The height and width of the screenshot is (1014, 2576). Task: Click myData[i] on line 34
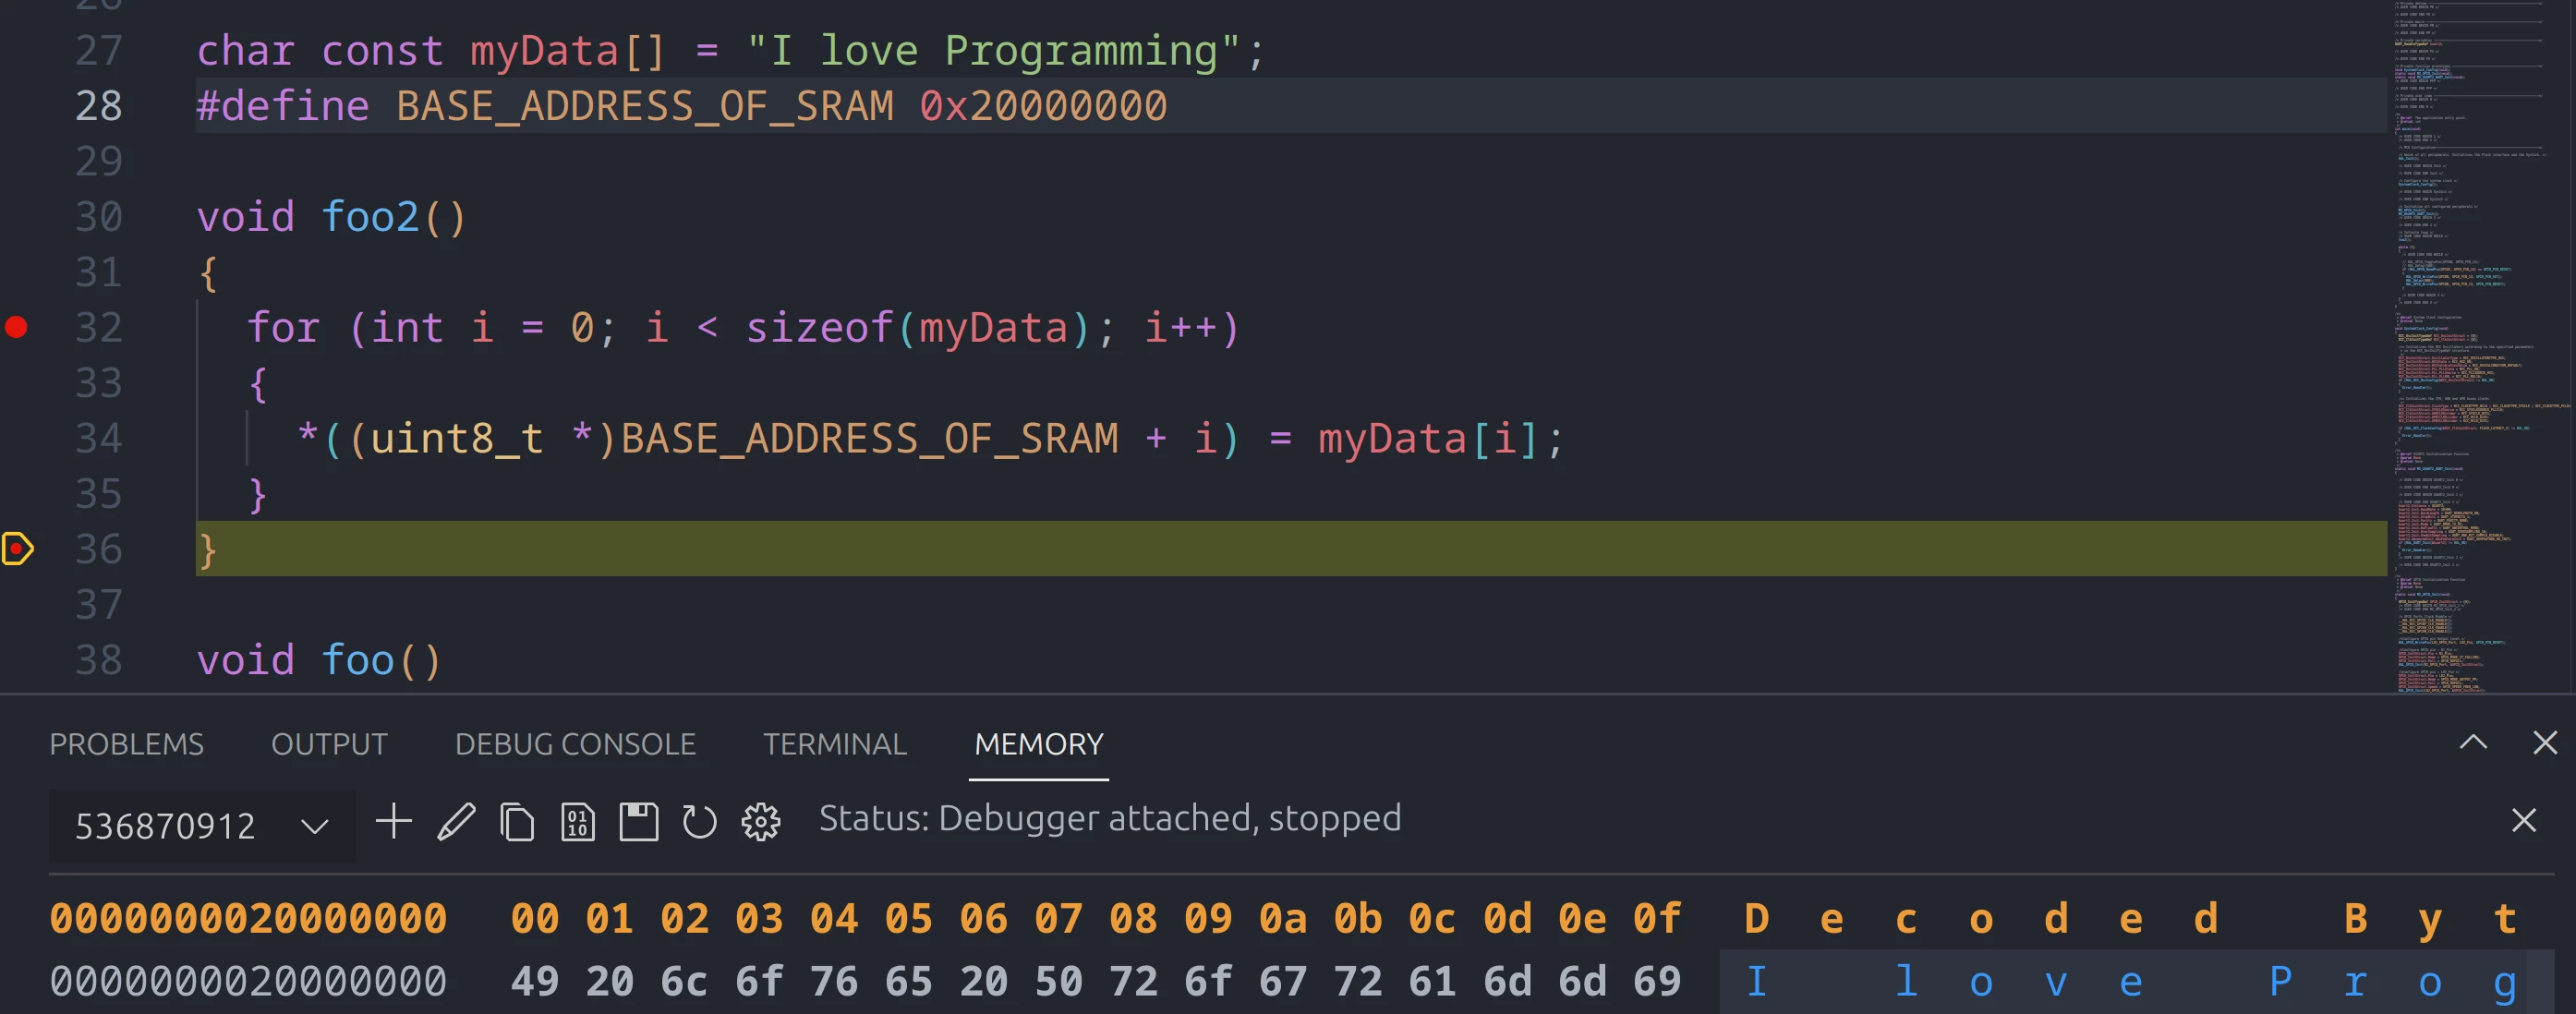click(1428, 438)
